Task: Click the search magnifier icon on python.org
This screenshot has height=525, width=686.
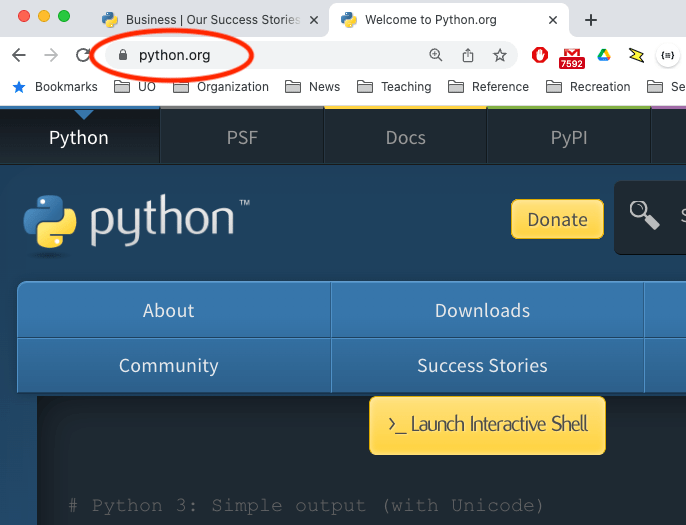Action: pos(644,215)
